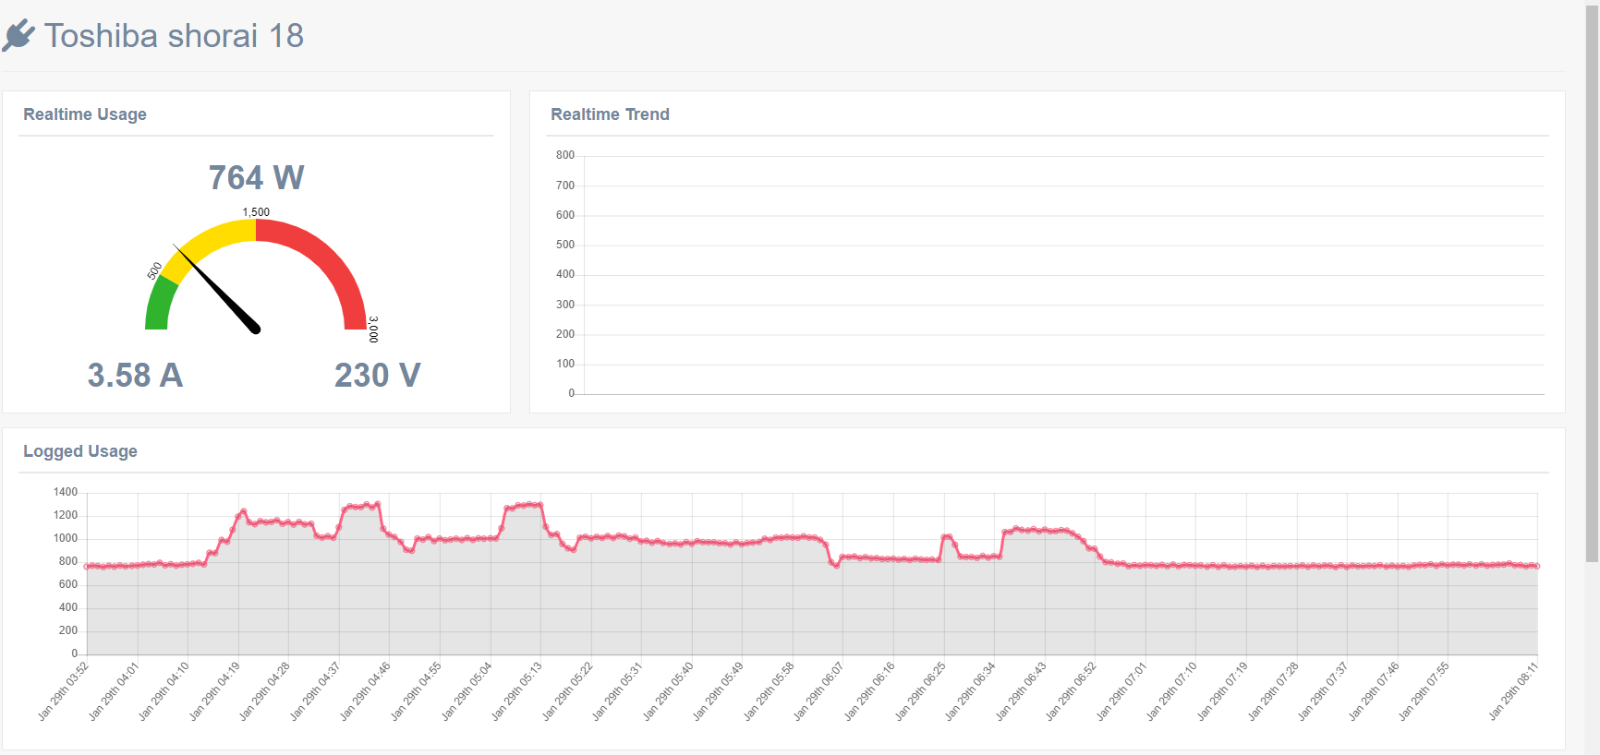Click the Jan 29th 06:07 time label
Viewport: 1600px width, 755px height.
coord(818,691)
